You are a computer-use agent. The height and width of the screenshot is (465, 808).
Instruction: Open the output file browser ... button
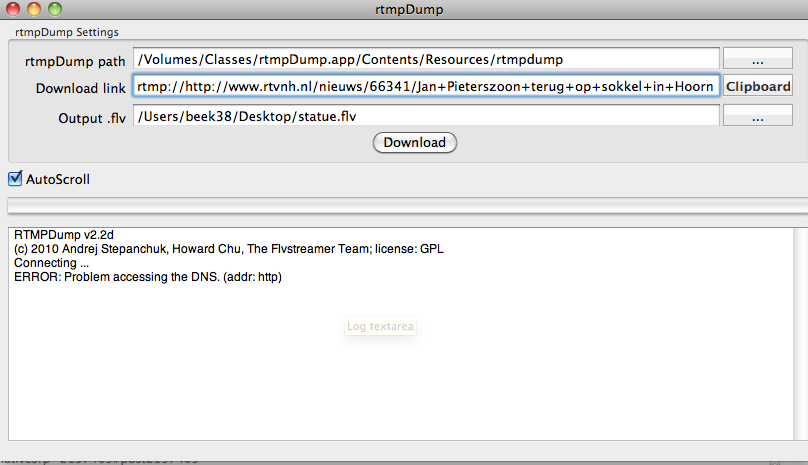(757, 117)
